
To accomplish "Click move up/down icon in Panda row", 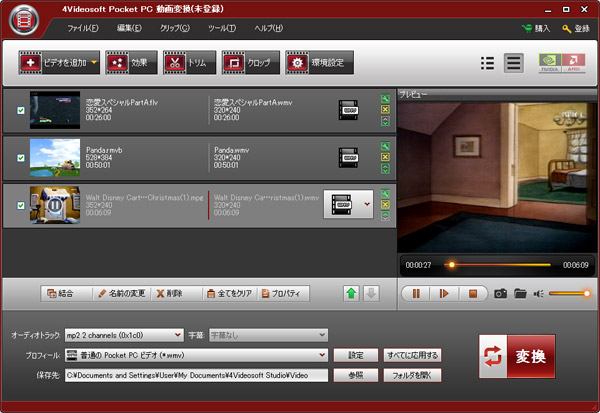I will click(x=385, y=169).
